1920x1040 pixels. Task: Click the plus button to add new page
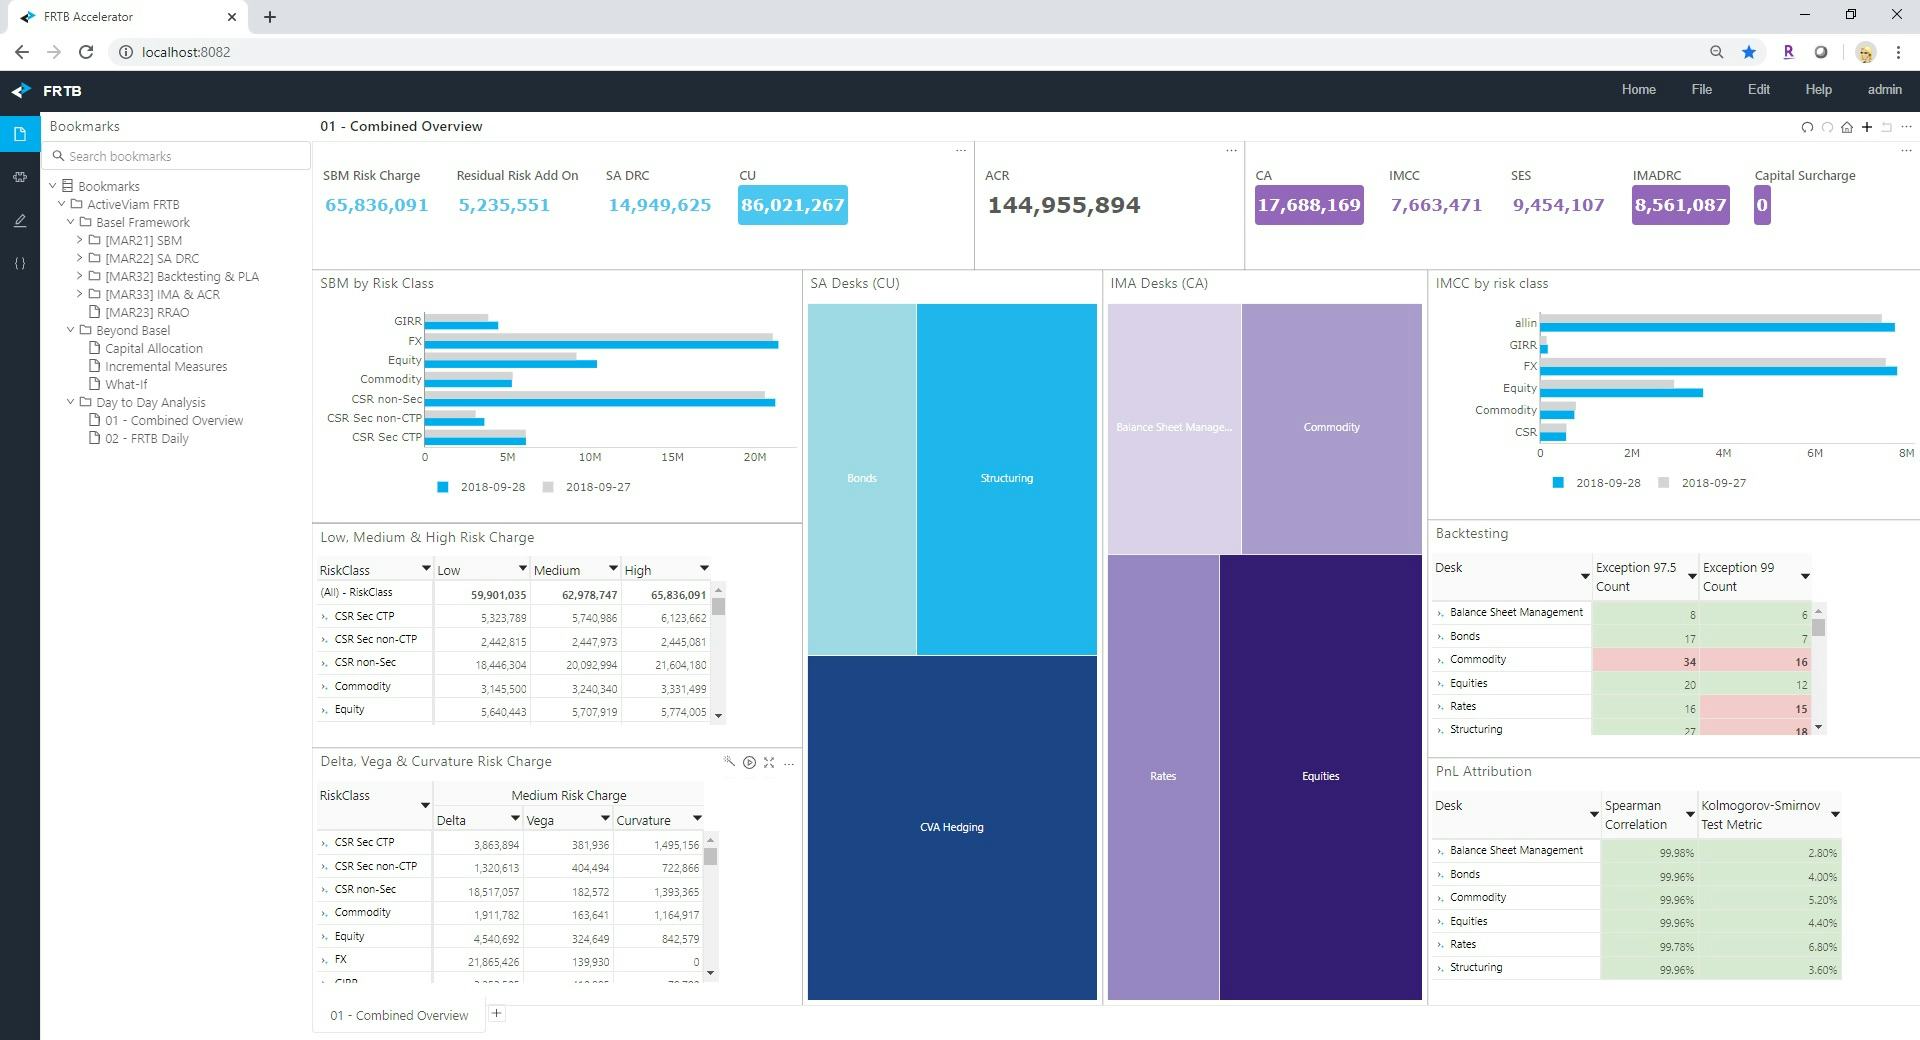tap(496, 1013)
